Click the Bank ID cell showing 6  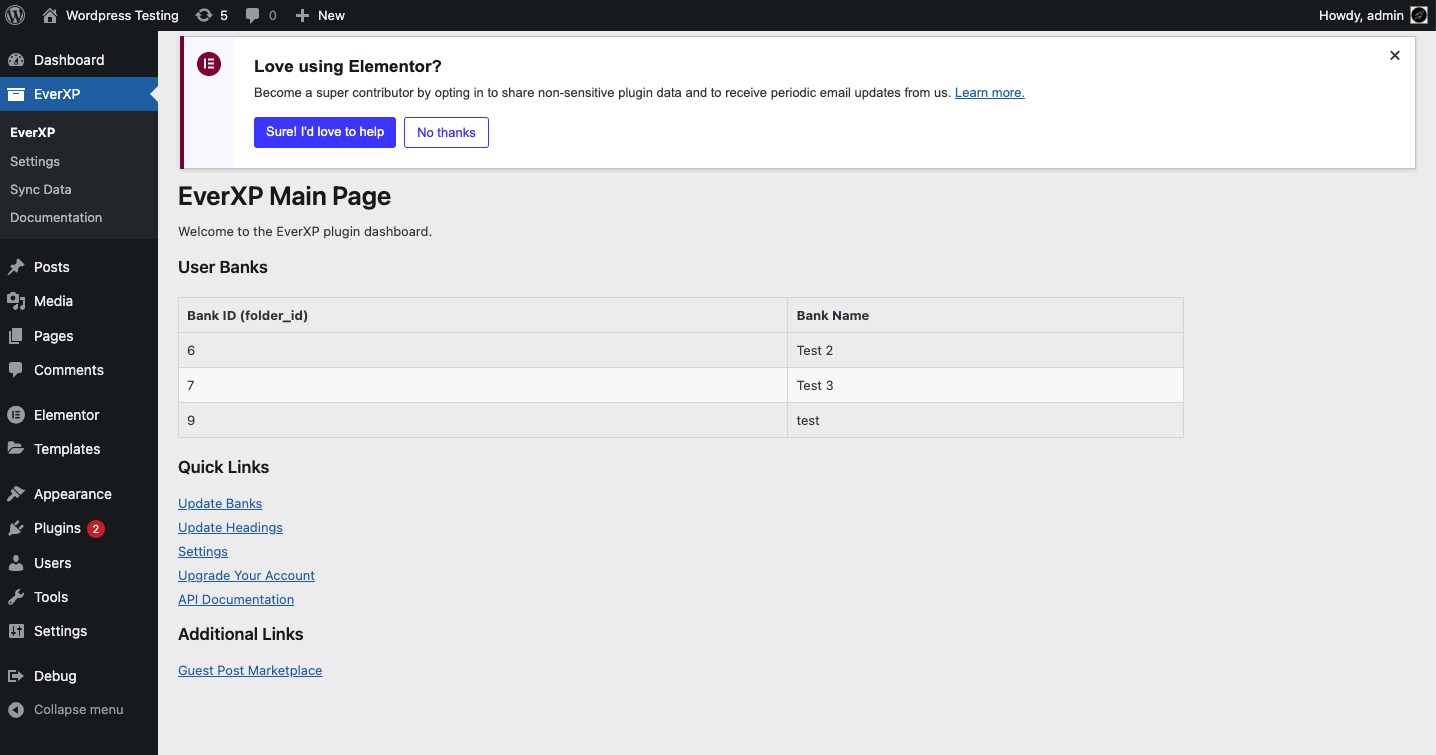483,350
